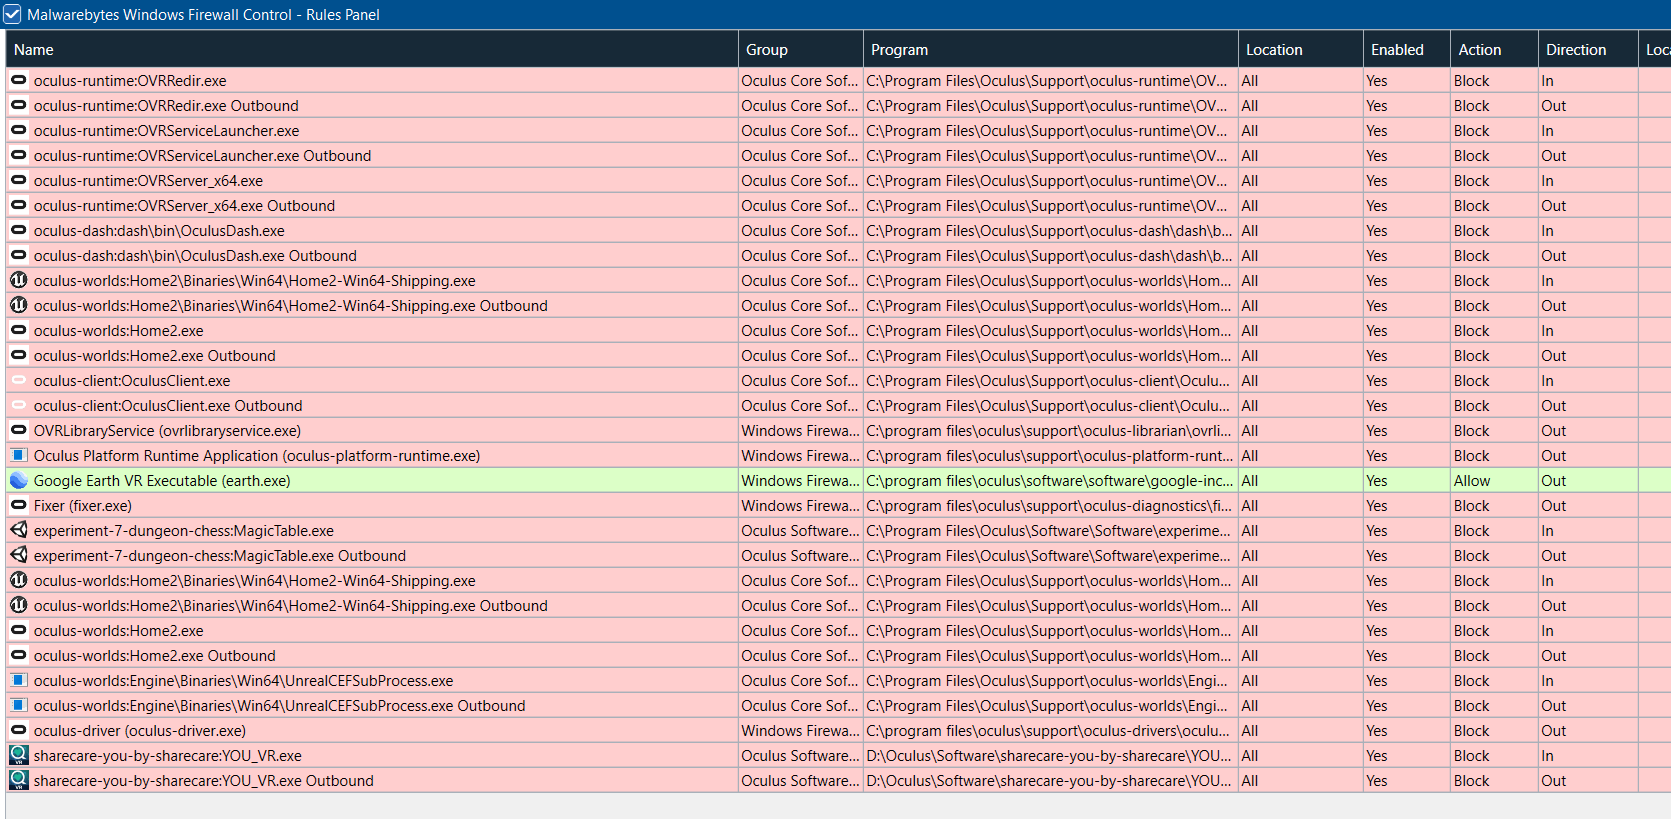Screen dimensions: 1671x819
Task: Click the icon for the inbound OVRServer_x64.exe rule
Action: coord(18,180)
